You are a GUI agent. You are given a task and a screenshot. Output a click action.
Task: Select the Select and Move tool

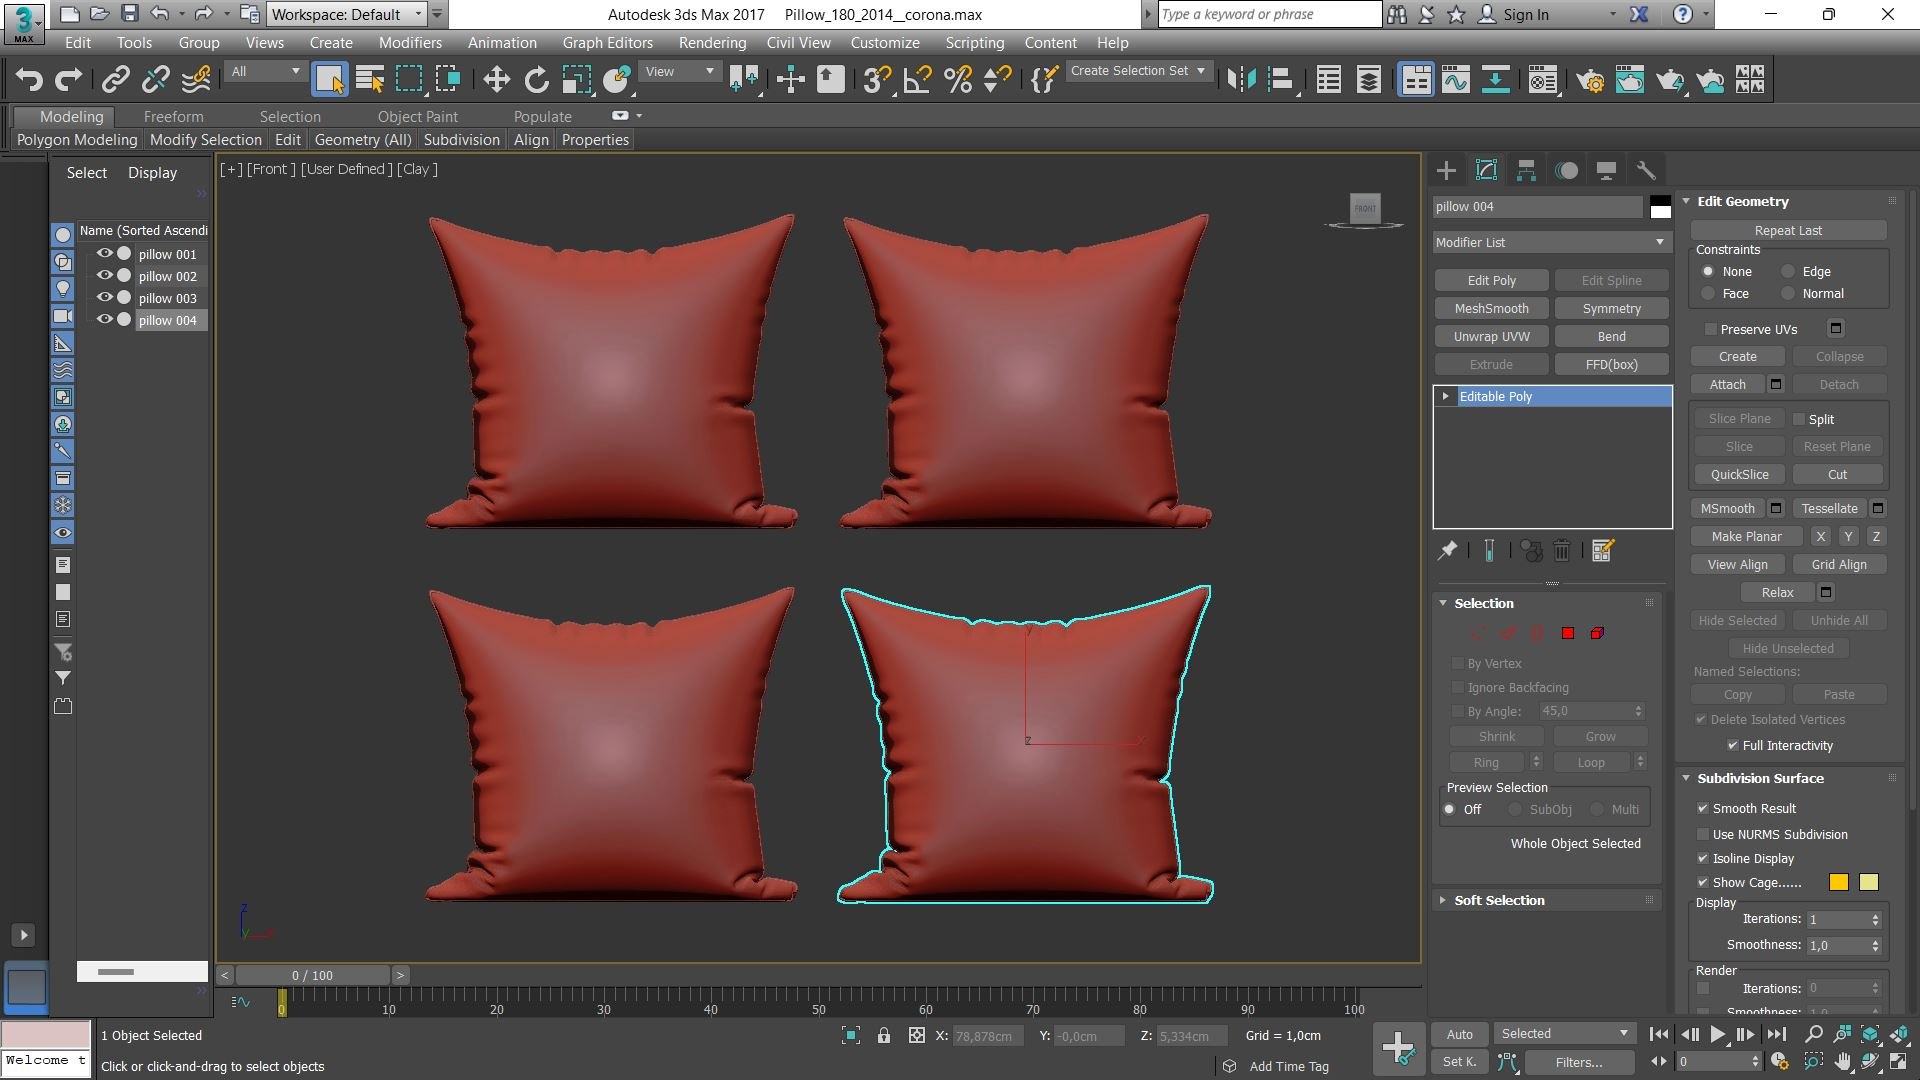(496, 80)
